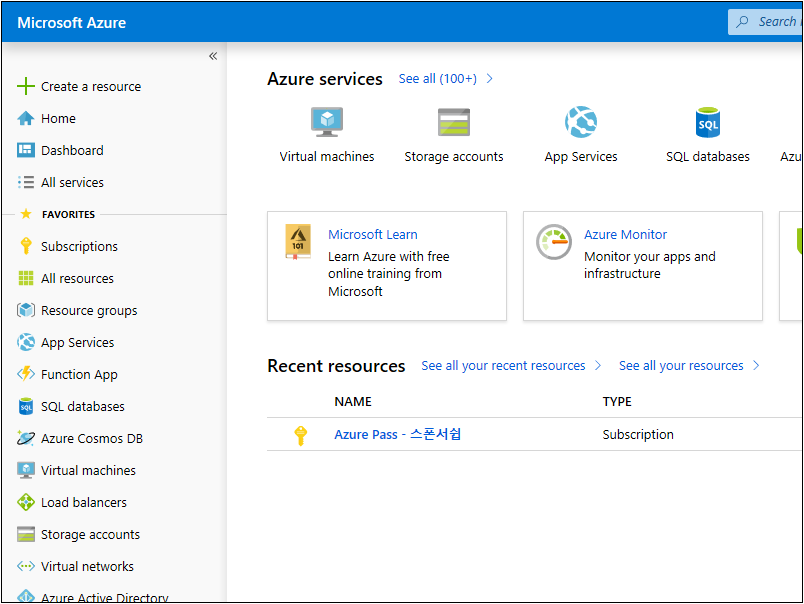The image size is (804, 604).
Task: Click Azure Active Directory label in sidebar
Action: (105, 597)
